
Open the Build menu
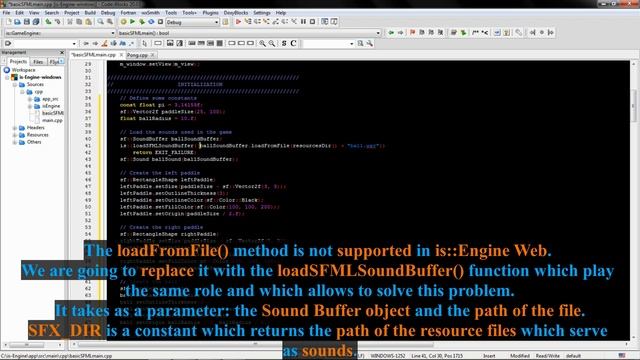coord(90,13)
